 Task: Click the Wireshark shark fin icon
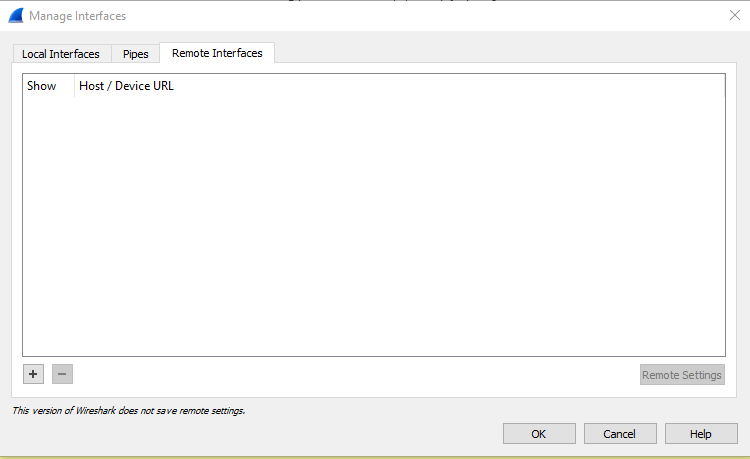coord(15,16)
